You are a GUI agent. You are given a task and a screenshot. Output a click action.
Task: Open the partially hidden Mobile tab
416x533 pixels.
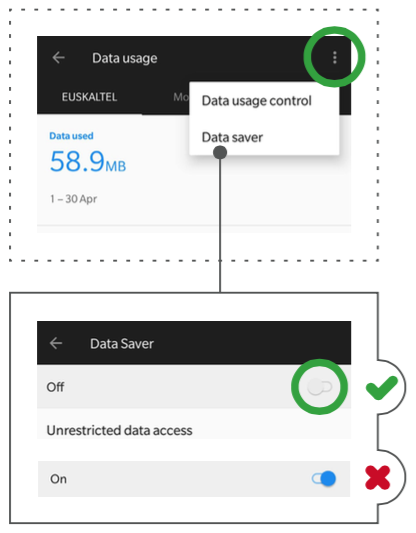click(x=181, y=97)
